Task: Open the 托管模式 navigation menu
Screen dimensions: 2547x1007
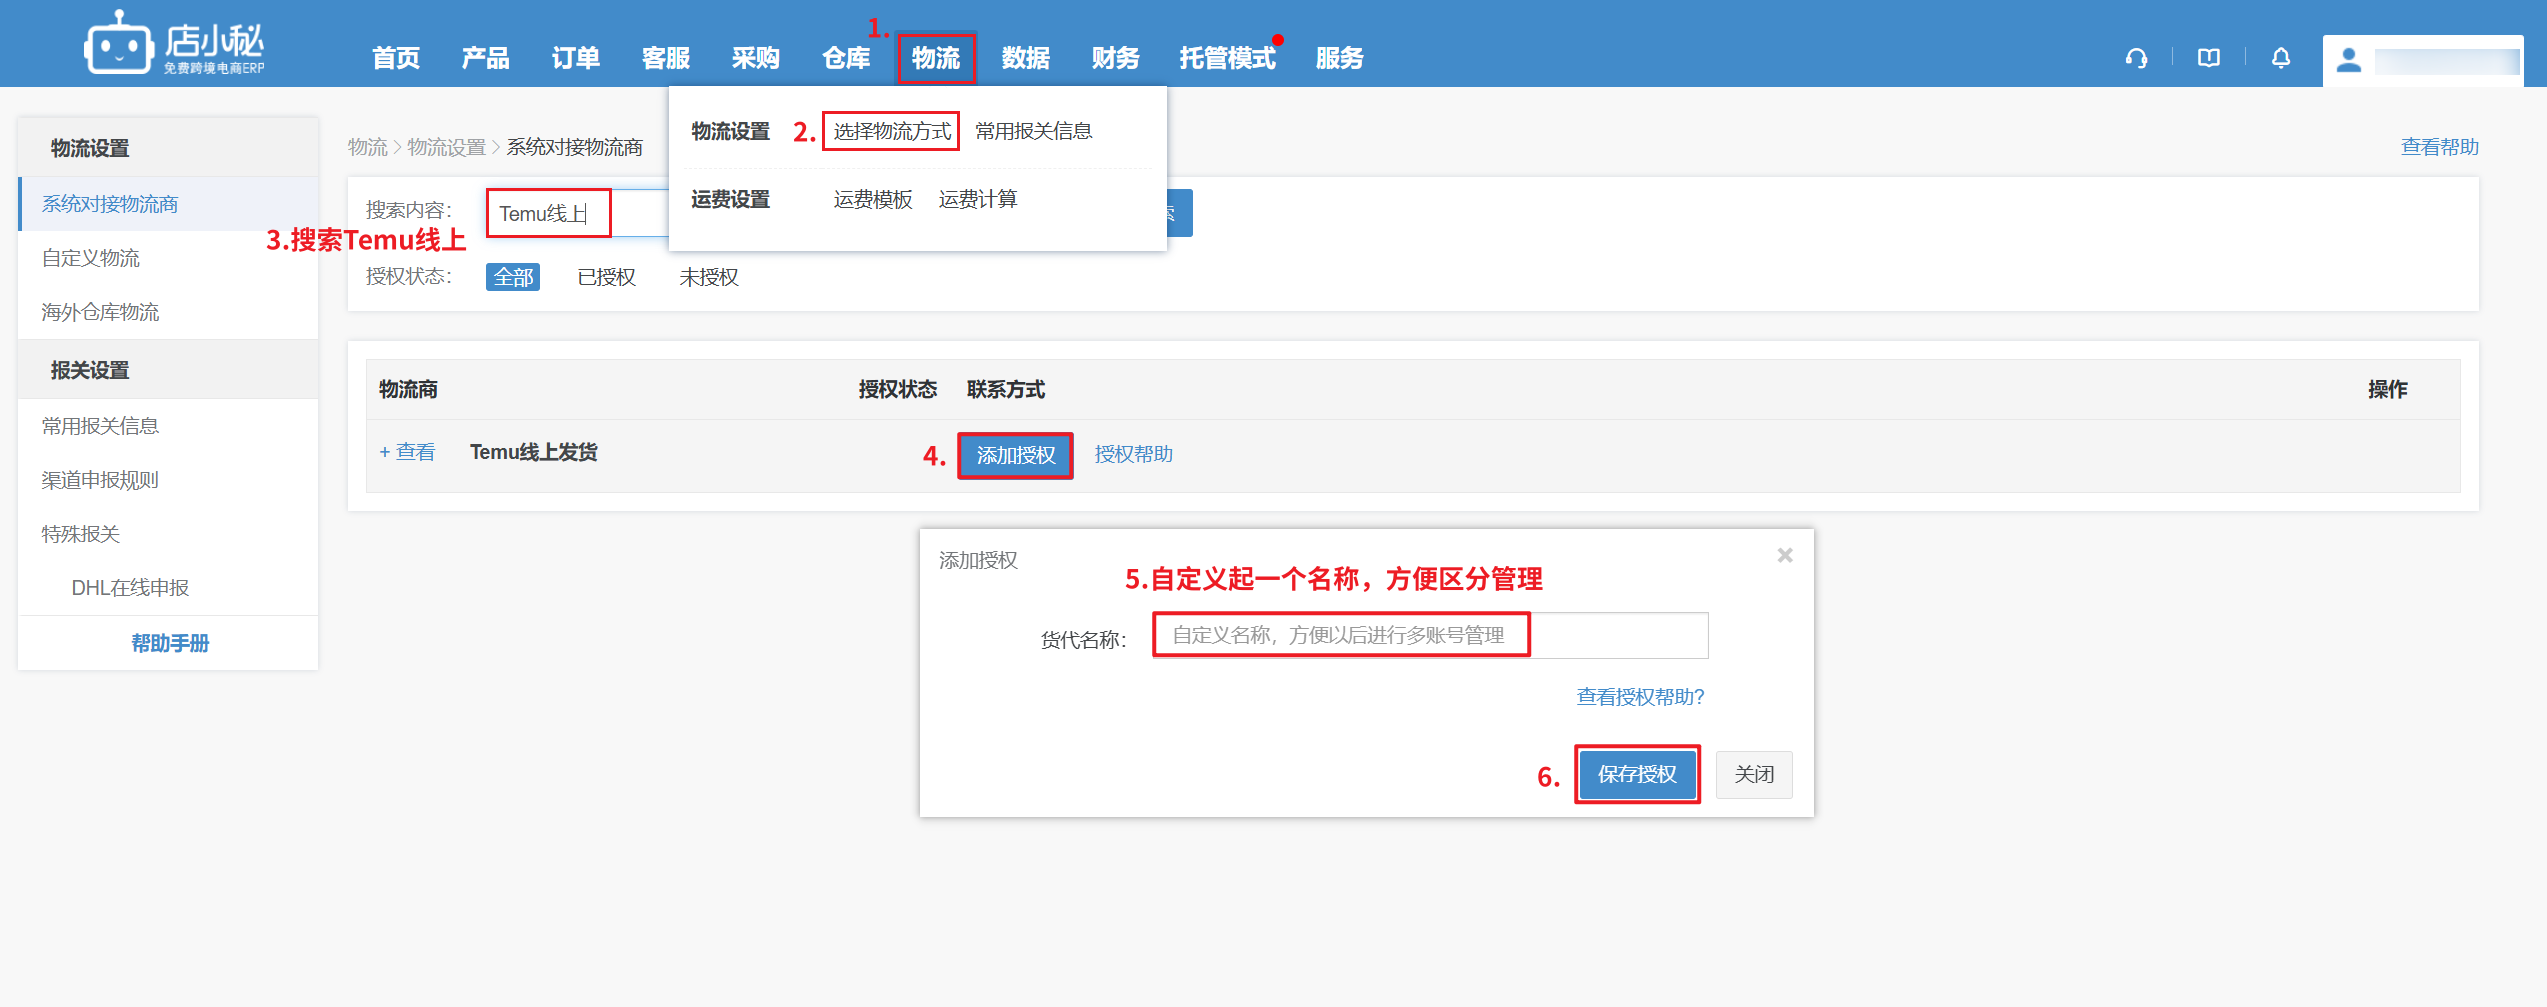Action: (1227, 58)
